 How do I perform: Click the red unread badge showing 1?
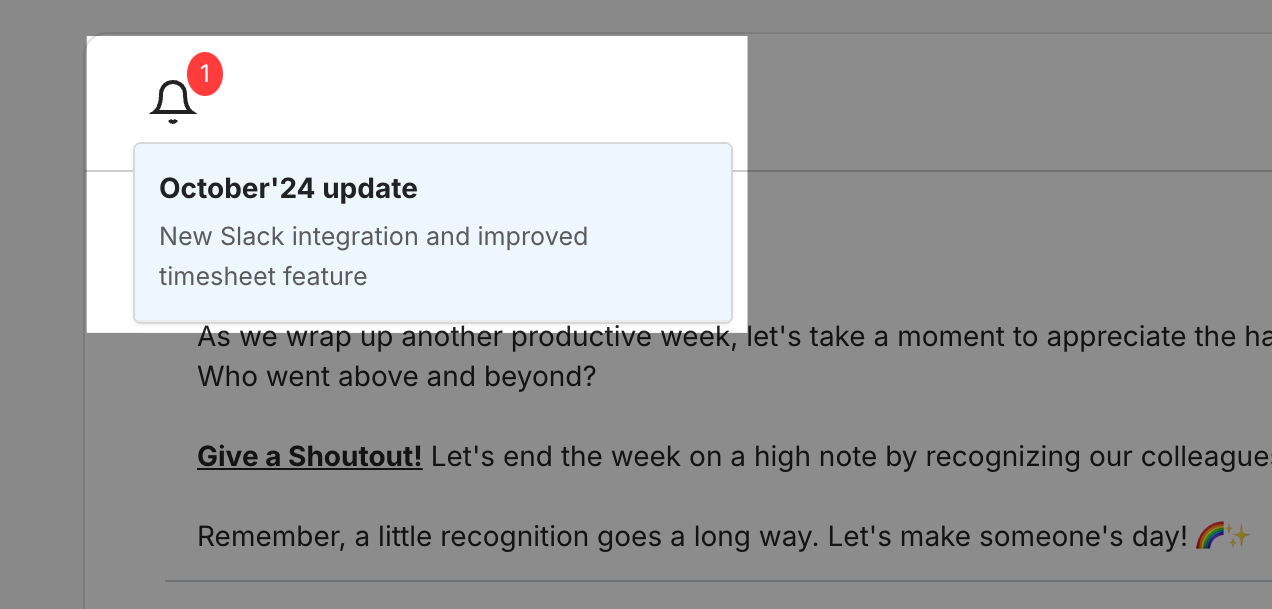point(205,74)
